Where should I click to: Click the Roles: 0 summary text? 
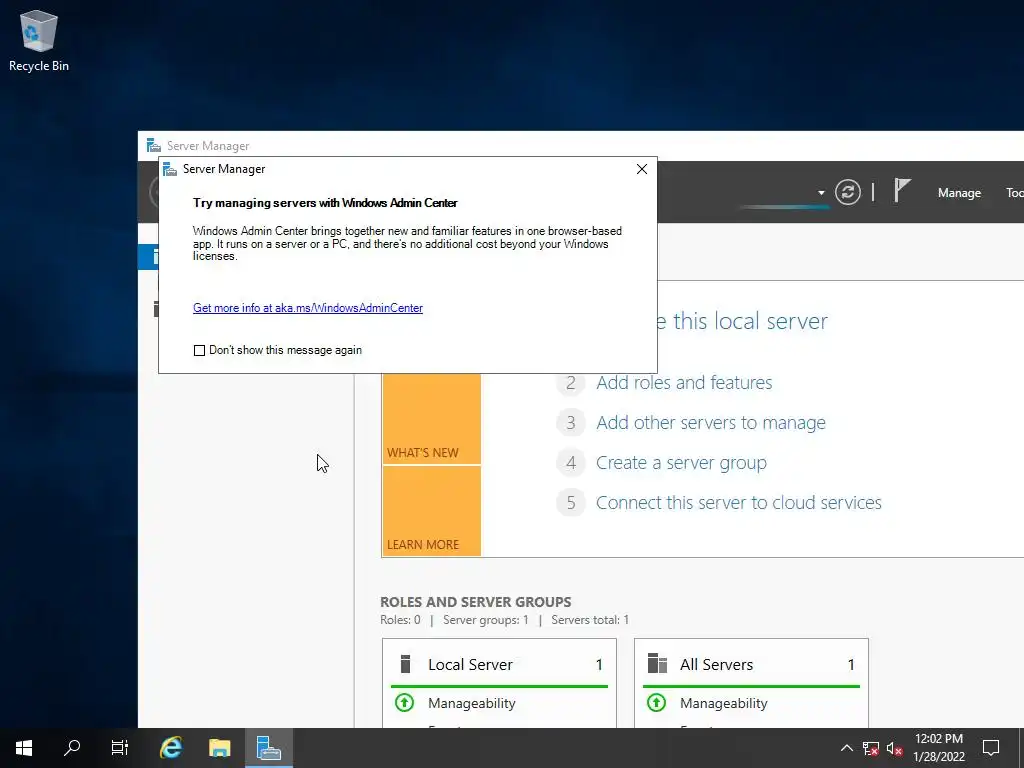[x=400, y=620]
